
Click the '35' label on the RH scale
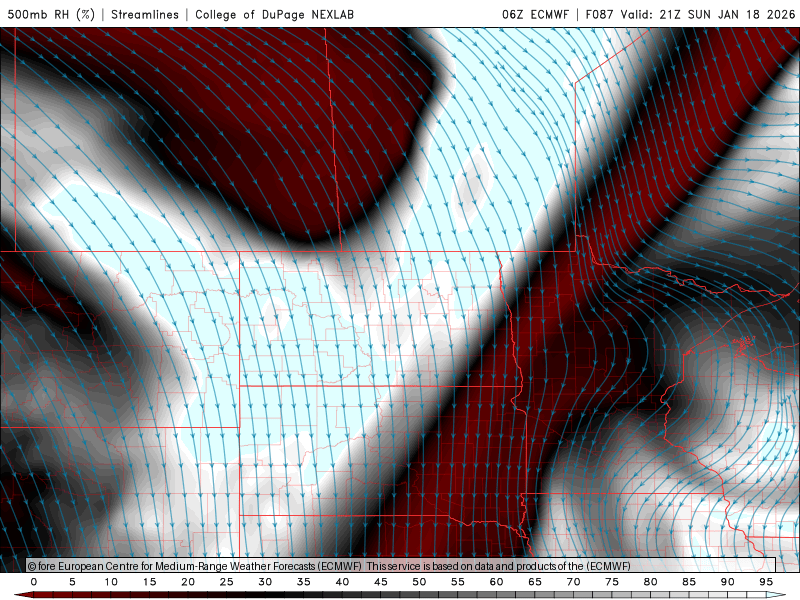304,582
